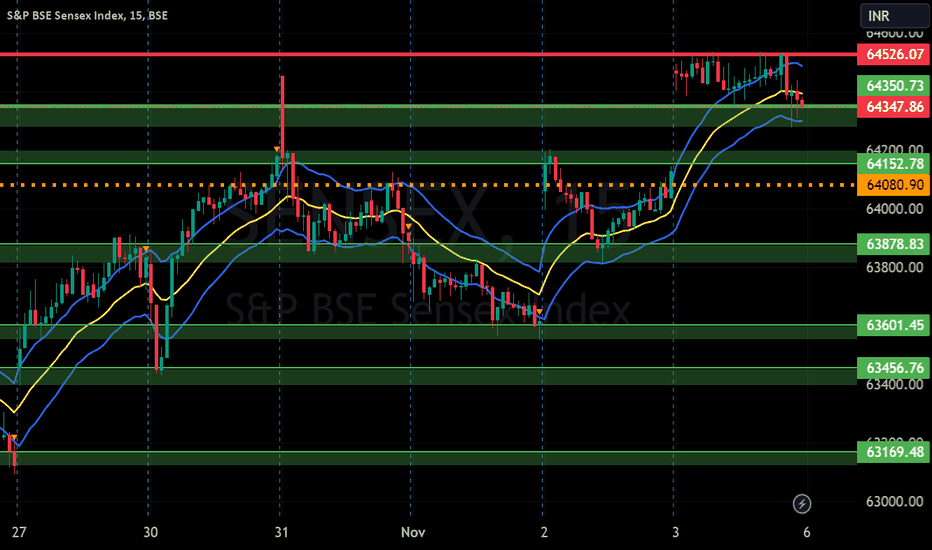Select the red 64526.07 price label
Image resolution: width=932 pixels, height=550 pixels.
point(894,55)
